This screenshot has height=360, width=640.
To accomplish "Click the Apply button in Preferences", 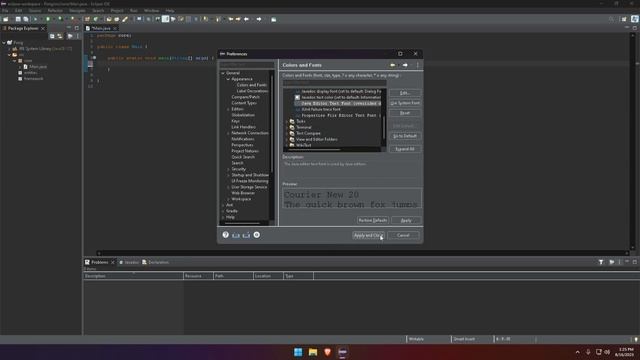I will coord(406,220).
